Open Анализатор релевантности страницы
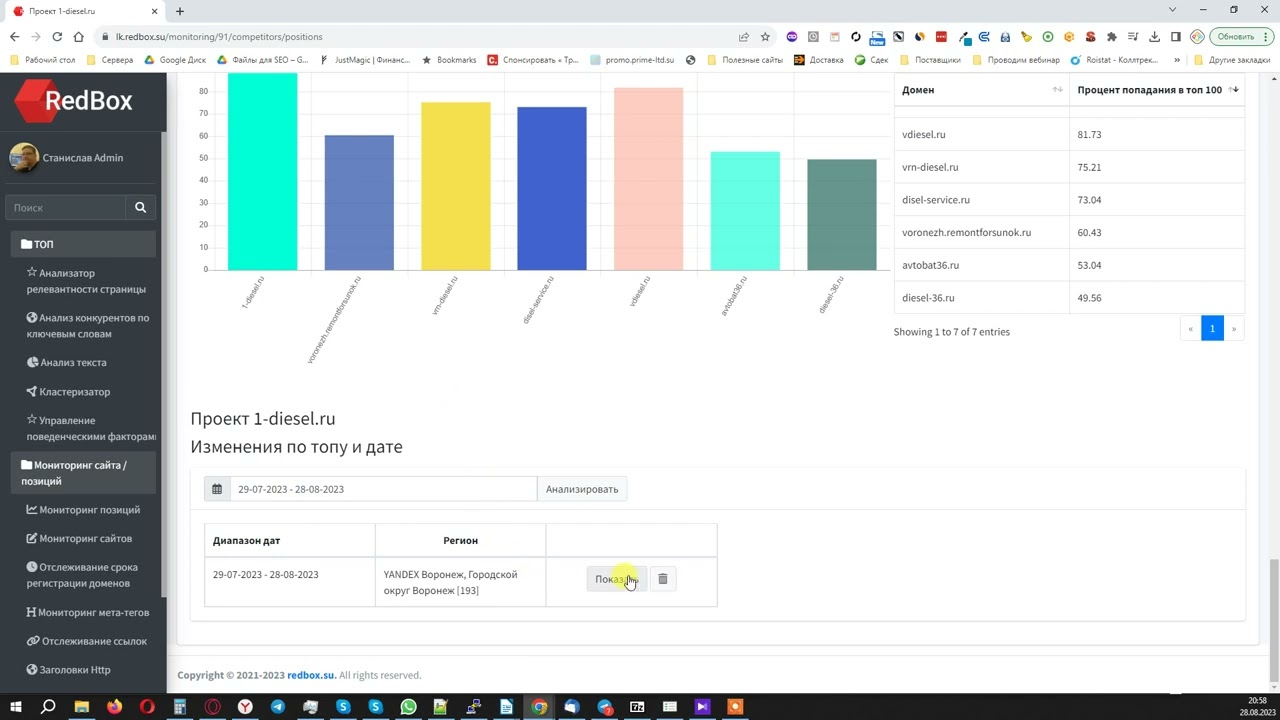1280x720 pixels. click(86, 281)
